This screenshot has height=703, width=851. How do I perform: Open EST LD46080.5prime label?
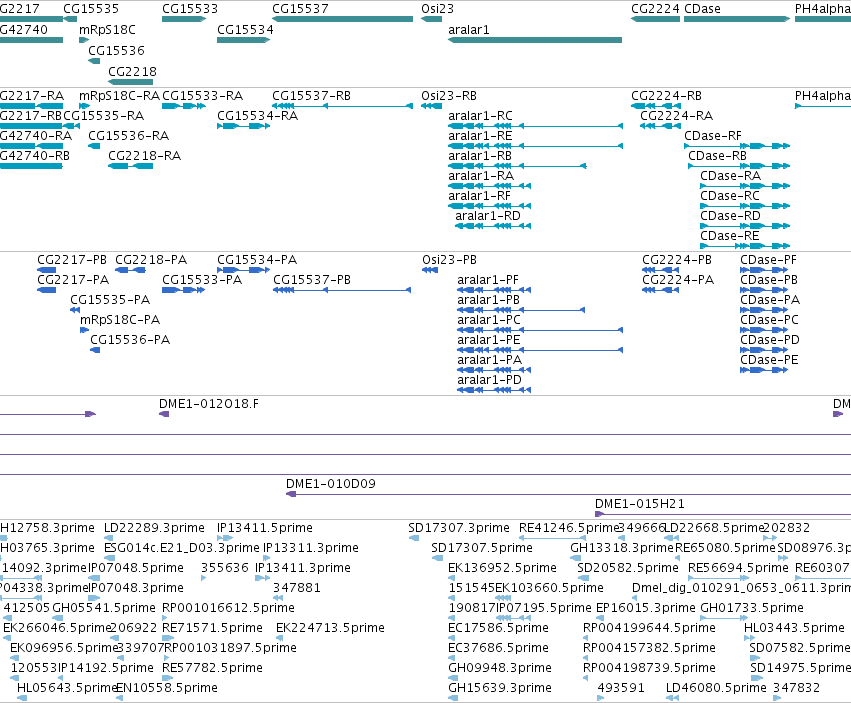716,688
